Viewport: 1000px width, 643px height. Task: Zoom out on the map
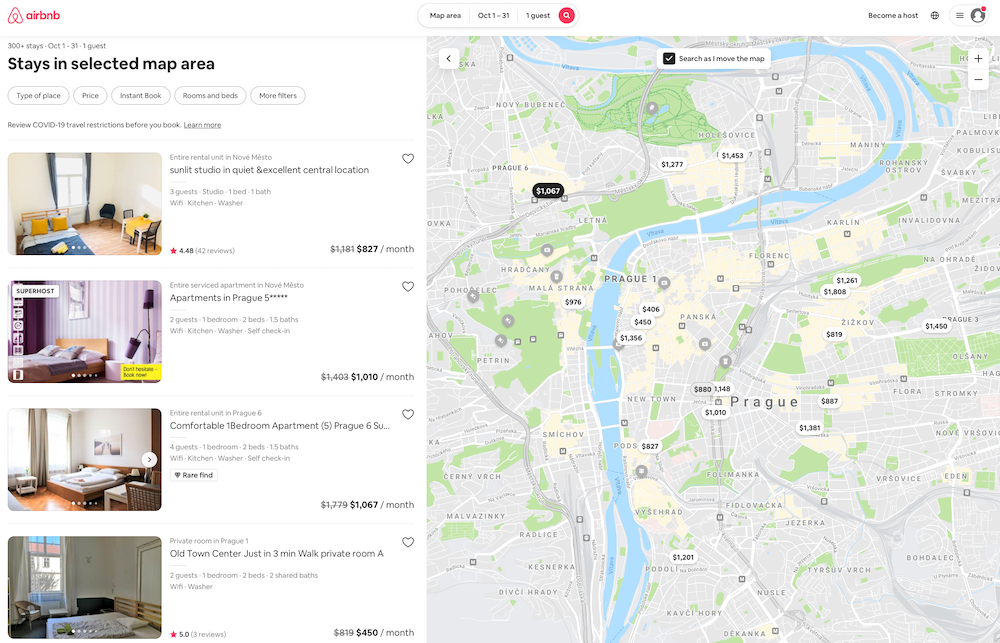978,79
